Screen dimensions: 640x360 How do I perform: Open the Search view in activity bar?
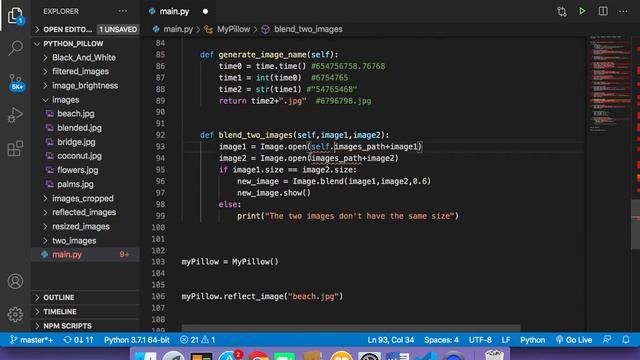pyautogui.click(x=15, y=48)
